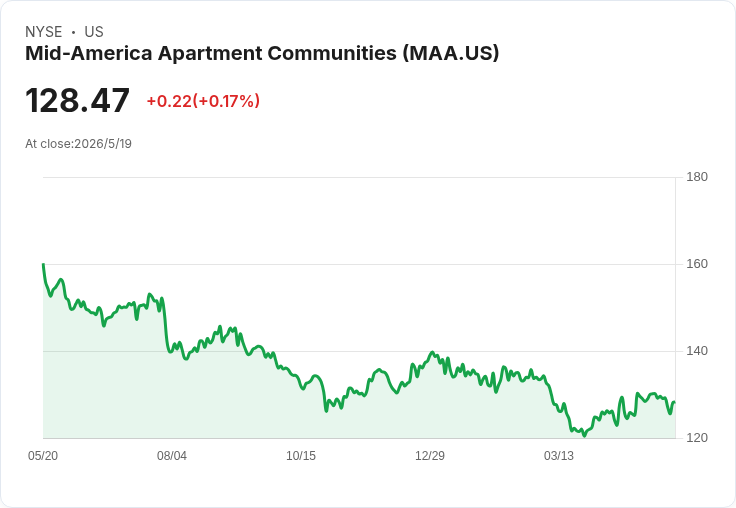Click the US market label
736x508 pixels.
[x=94, y=32]
